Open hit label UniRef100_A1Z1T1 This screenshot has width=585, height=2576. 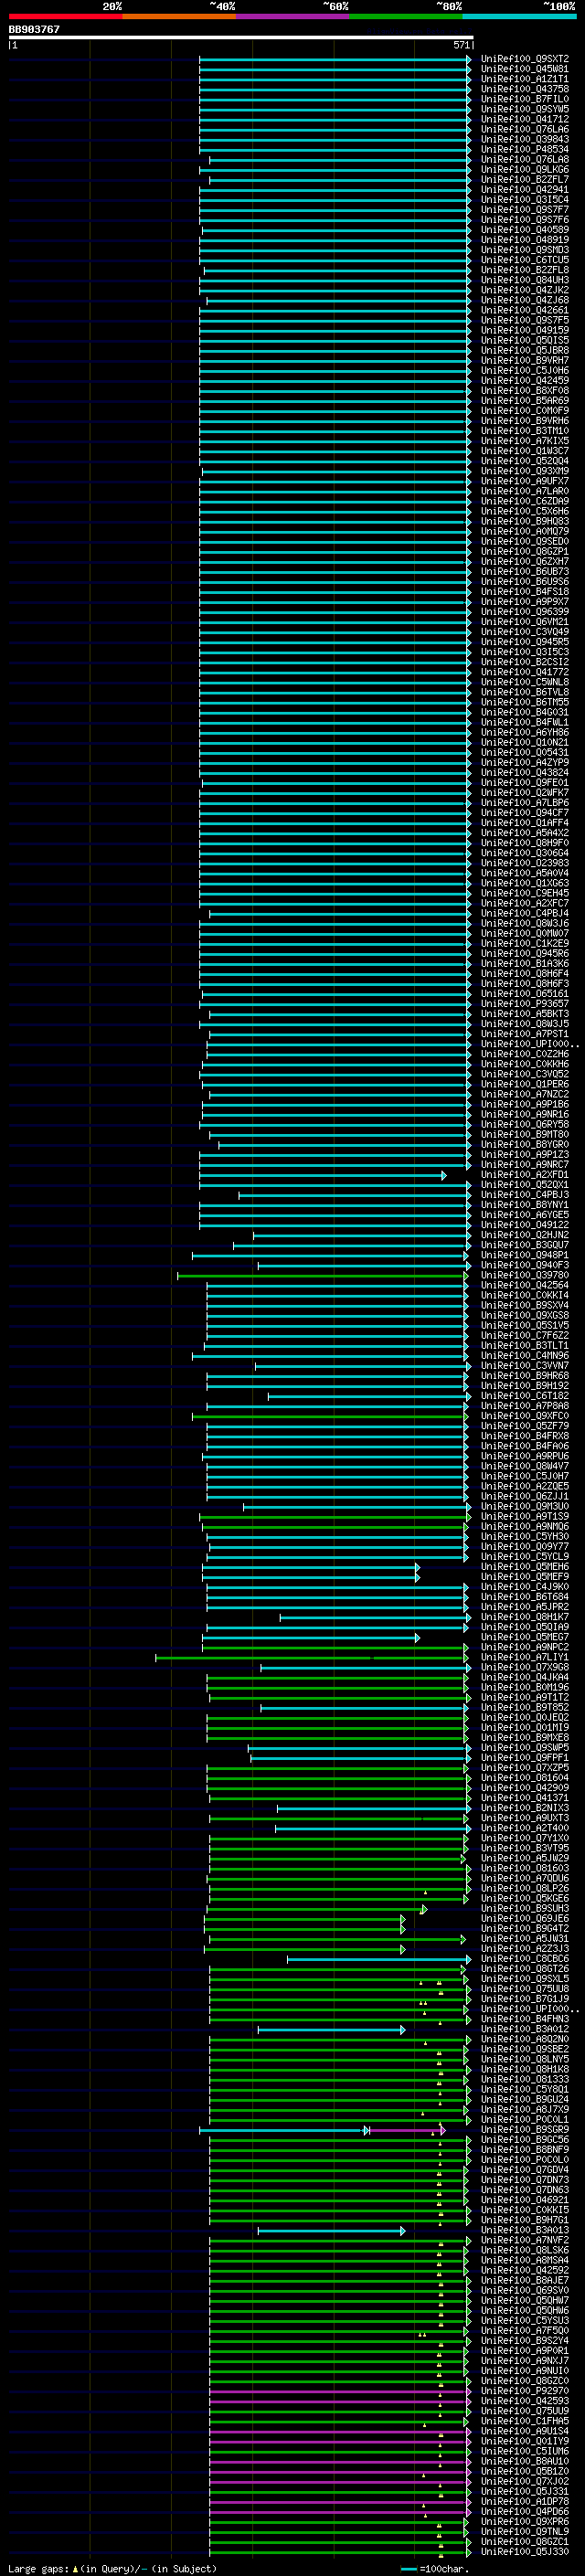click(525, 79)
